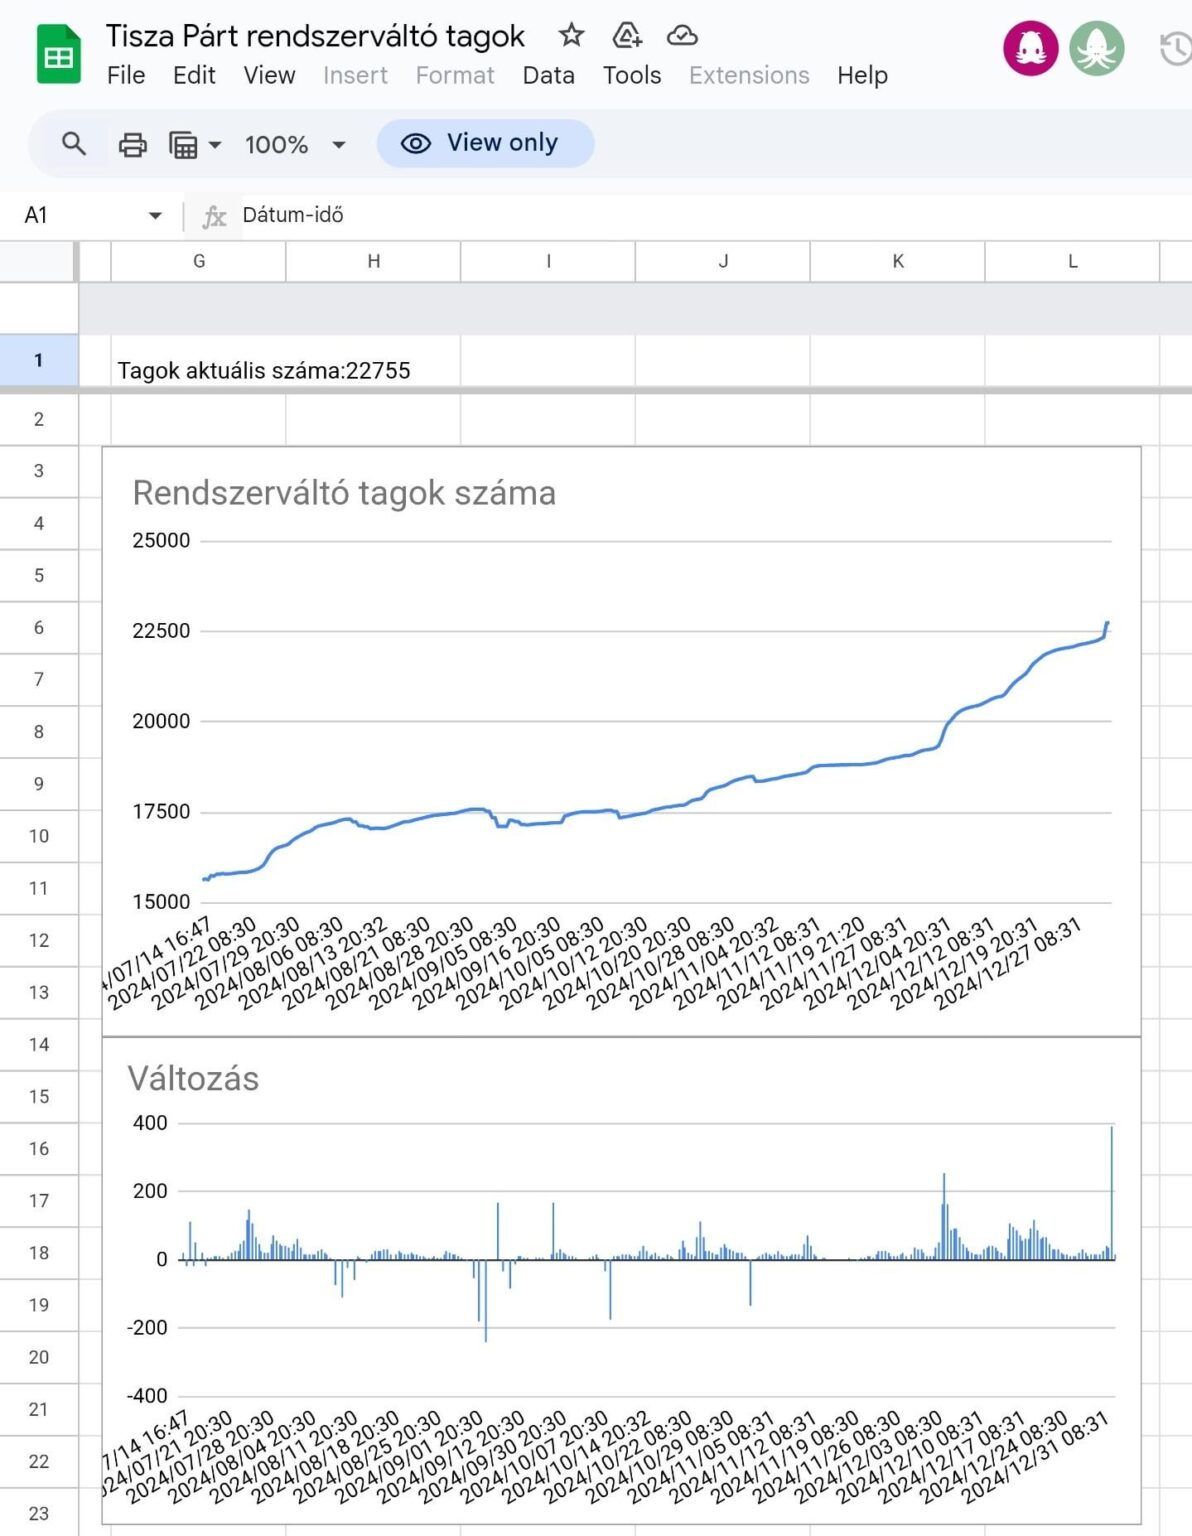Image resolution: width=1192 pixels, height=1536 pixels.
Task: Click the 2024/12/27 08:31 axis date label
Action: [1008, 964]
